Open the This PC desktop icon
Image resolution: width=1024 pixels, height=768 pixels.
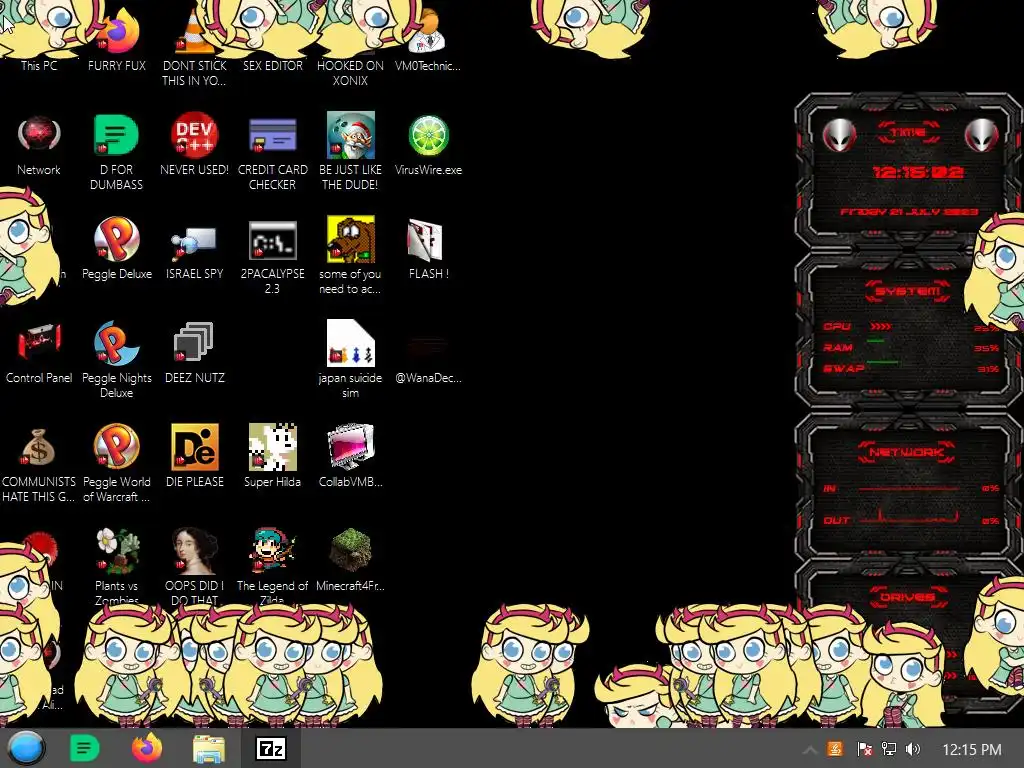click(39, 39)
